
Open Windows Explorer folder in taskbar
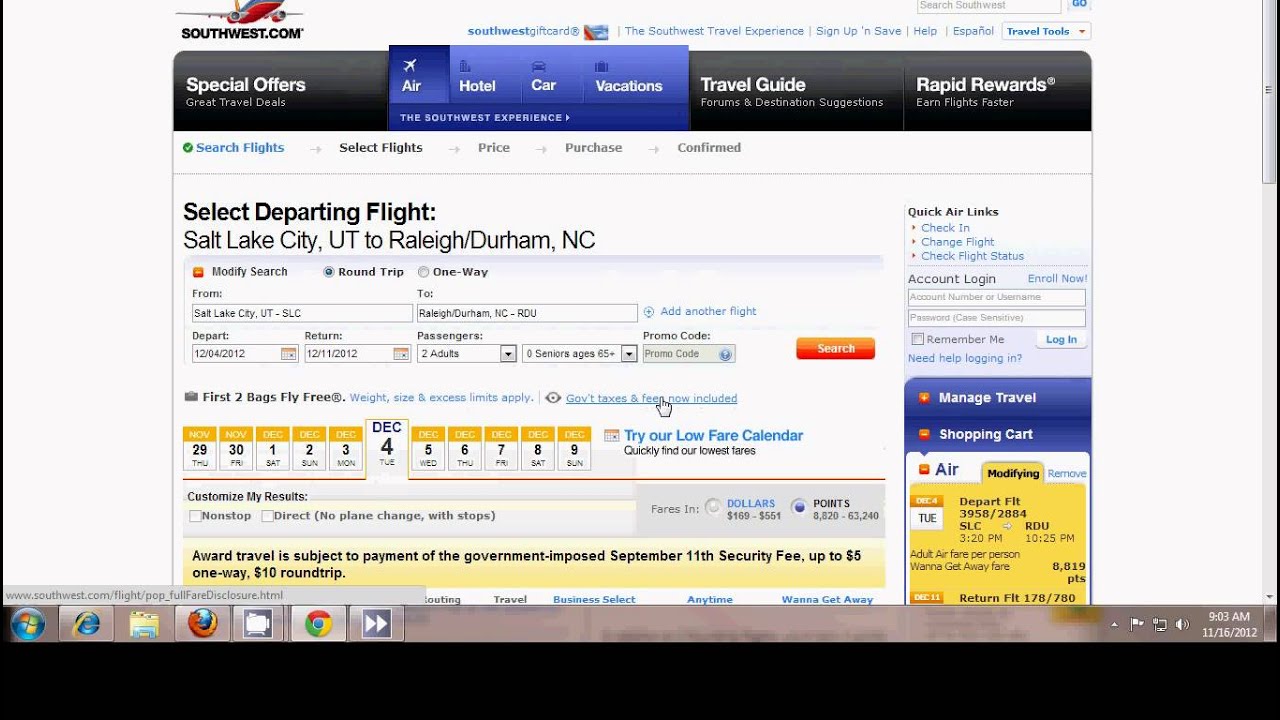coord(144,625)
